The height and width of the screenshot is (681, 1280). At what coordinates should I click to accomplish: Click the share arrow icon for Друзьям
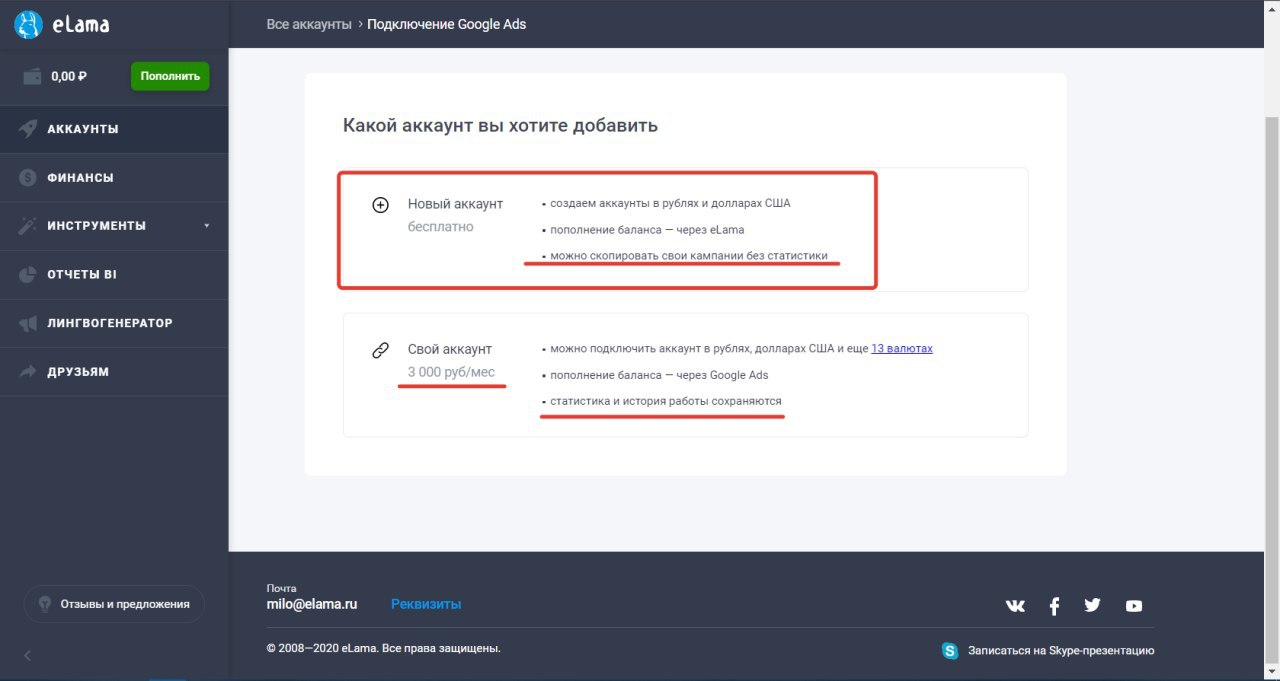click(x=28, y=372)
